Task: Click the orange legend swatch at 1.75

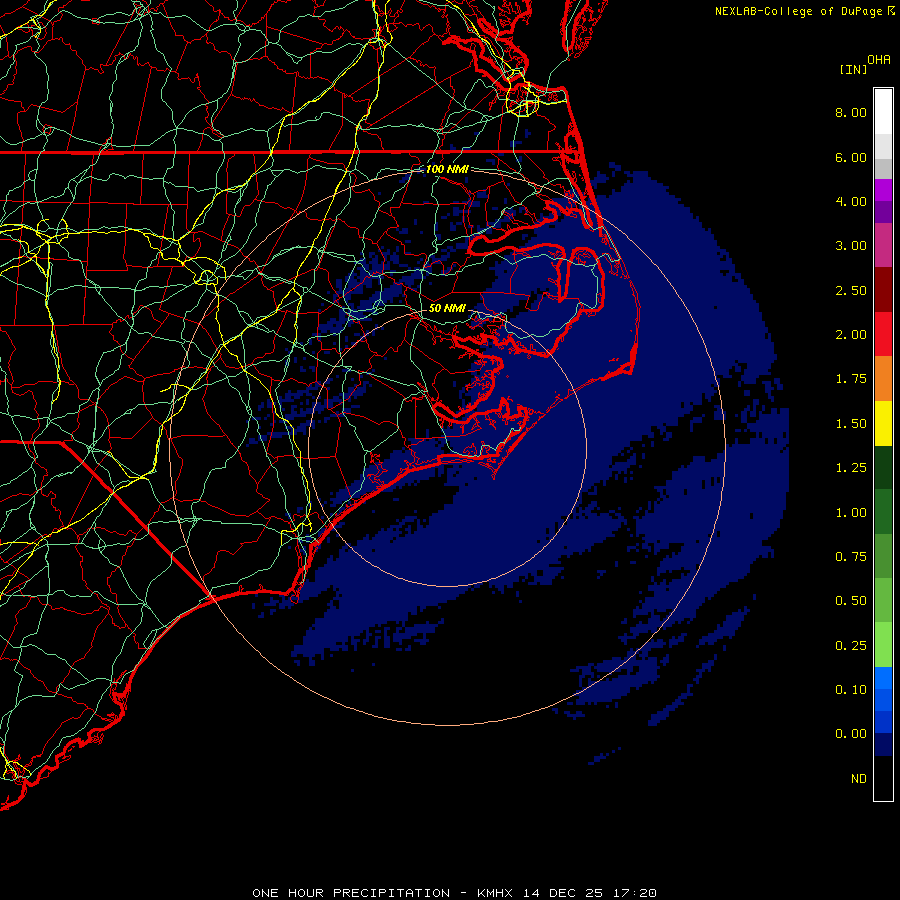Action: point(883,379)
